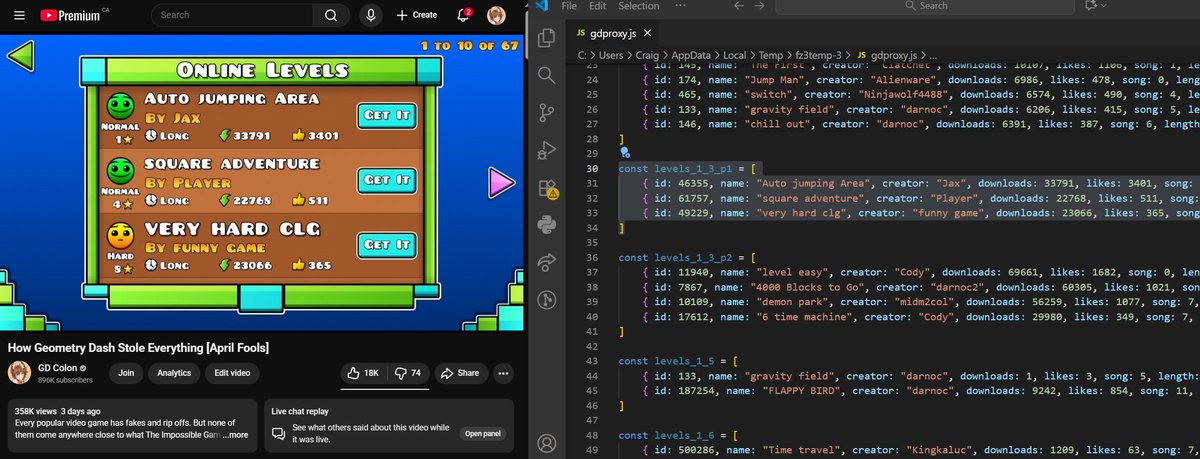This screenshot has height=459, width=1200.
Task: Open the overflow ... menu in the VS Code menu bar
Action: [682, 6]
